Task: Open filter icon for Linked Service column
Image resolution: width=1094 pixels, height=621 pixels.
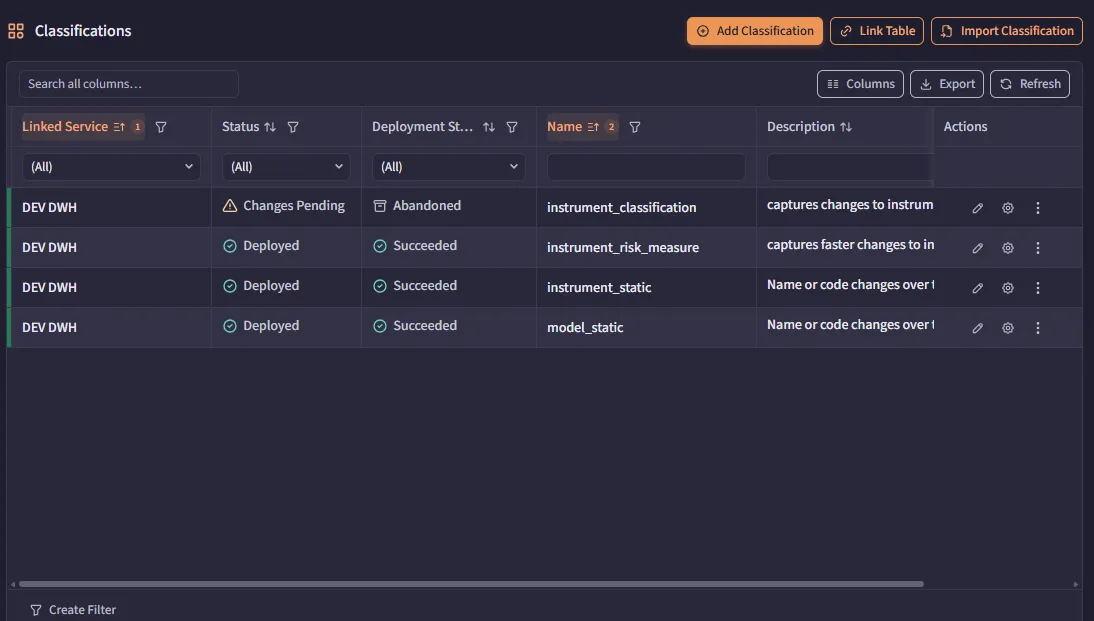Action: click(x=160, y=127)
